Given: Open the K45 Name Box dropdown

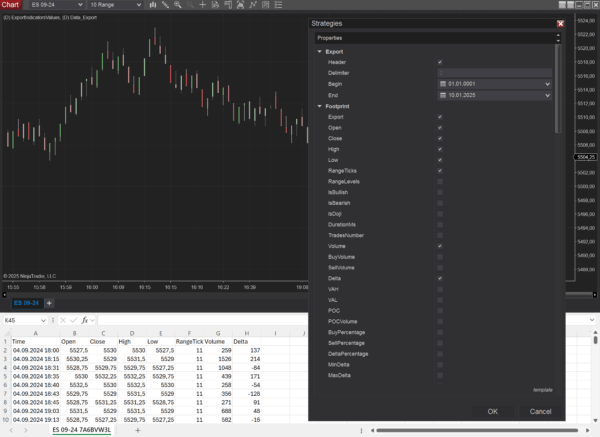Looking at the screenshot, I should 43,320.
